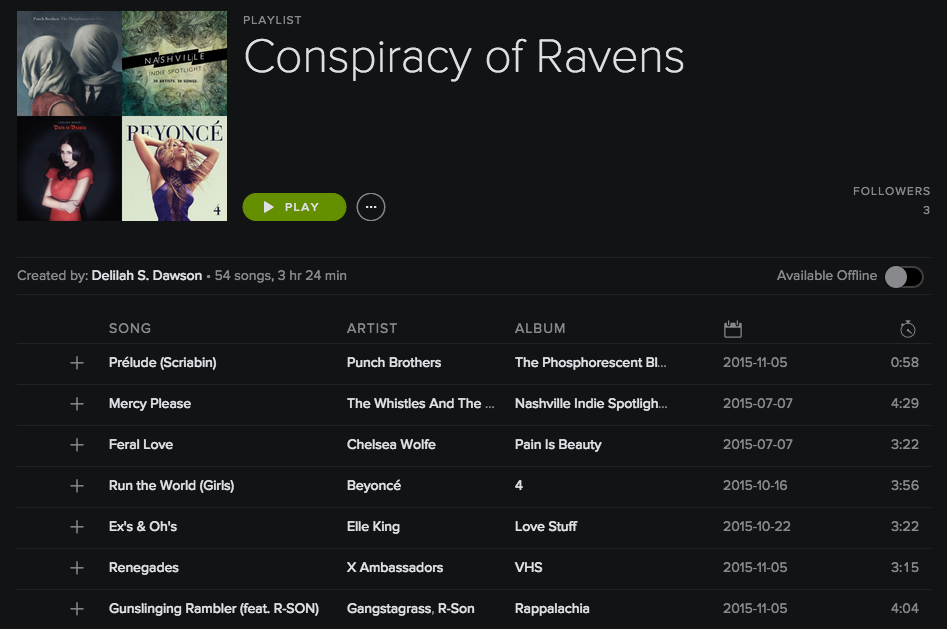
Task: Sort tracks by the ALBUM column header
Action: click(540, 328)
